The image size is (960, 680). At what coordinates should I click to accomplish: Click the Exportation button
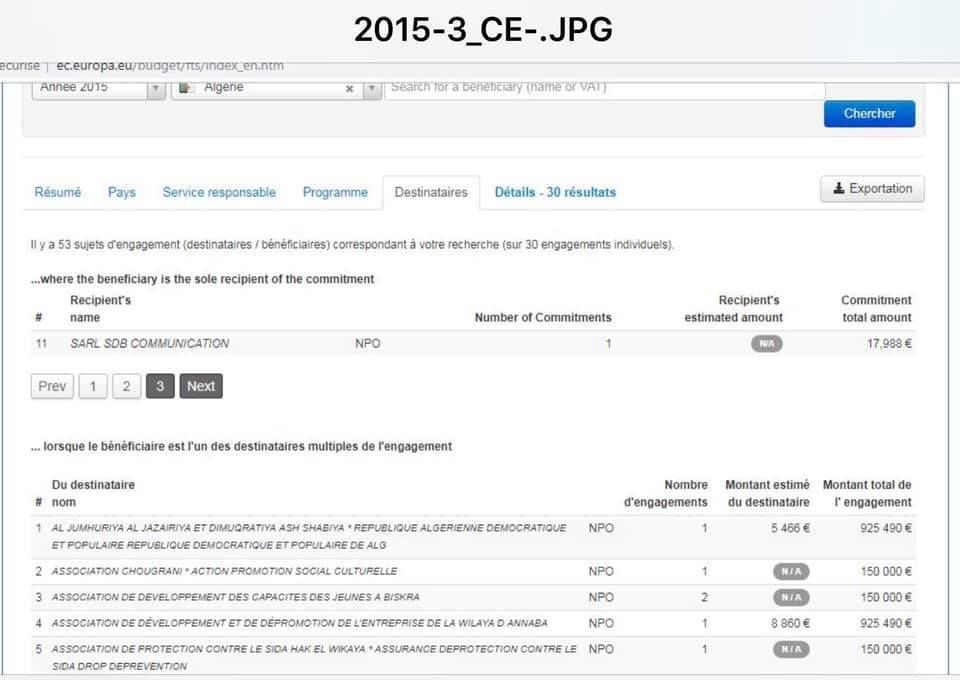(x=872, y=189)
